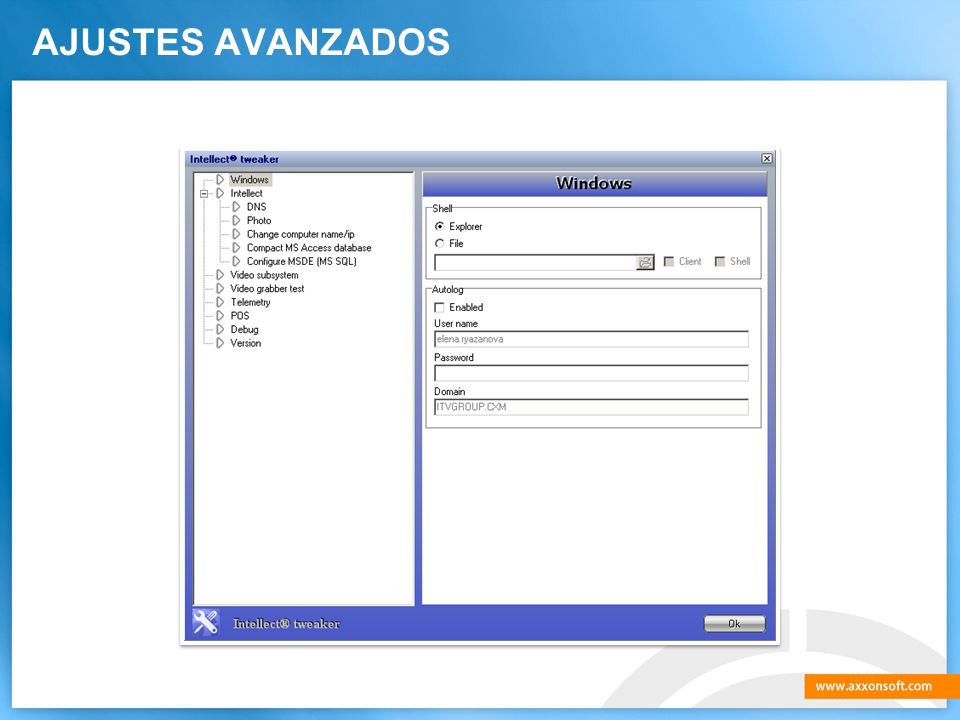The image size is (960, 720).
Task: Select Telemetry in the tree
Action: pos(250,302)
